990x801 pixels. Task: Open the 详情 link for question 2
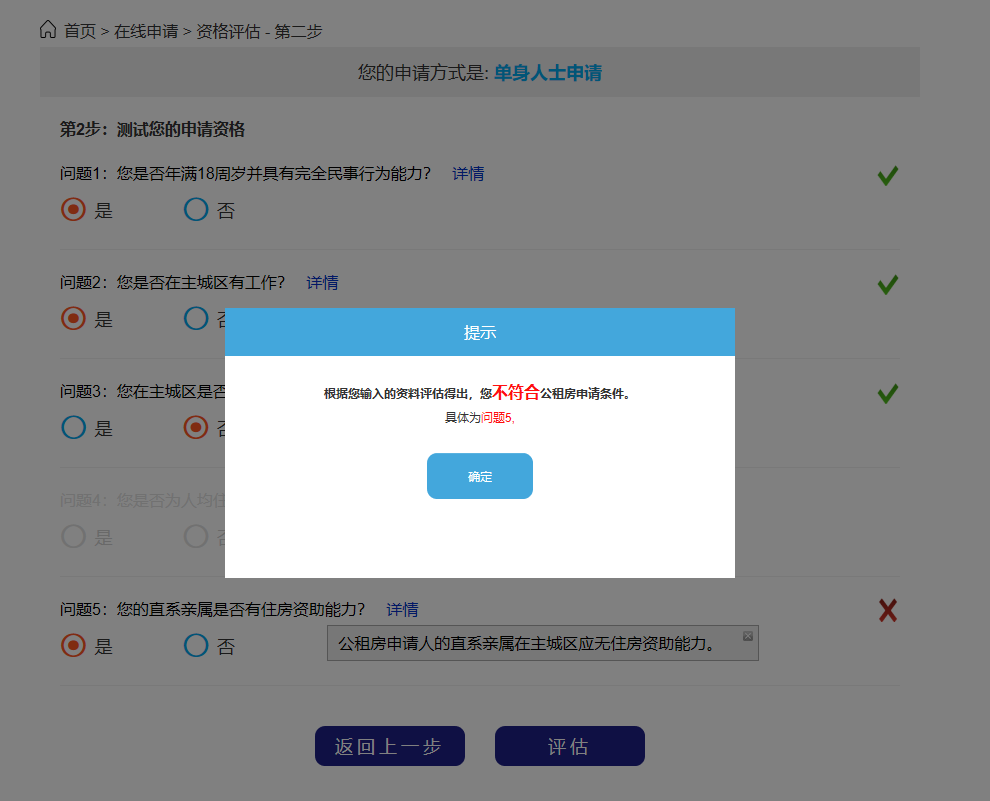pyautogui.click(x=322, y=282)
